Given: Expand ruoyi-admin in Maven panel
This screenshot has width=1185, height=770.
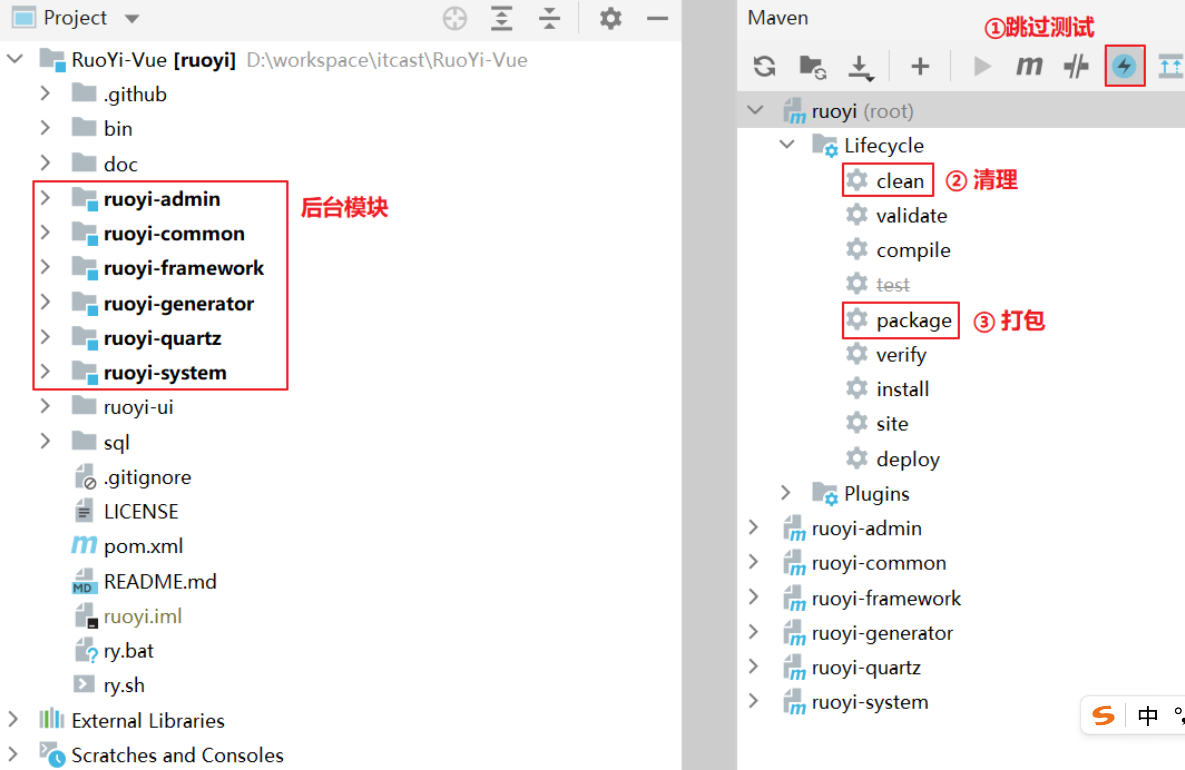Looking at the screenshot, I should coord(753,527).
